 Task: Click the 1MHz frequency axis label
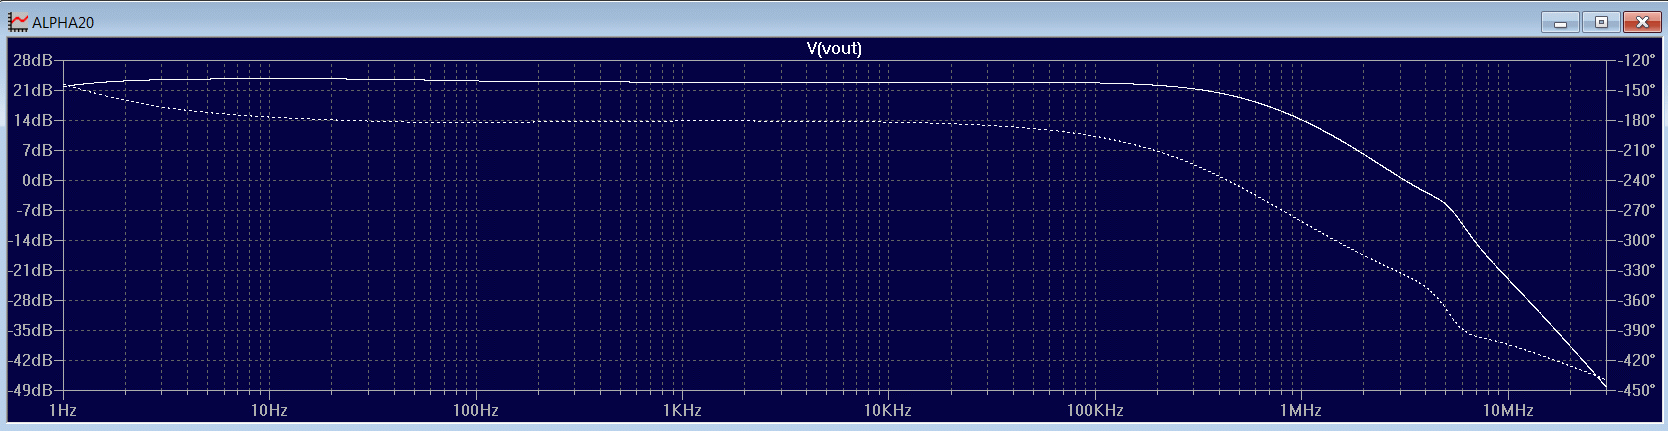pyautogui.click(x=1301, y=410)
